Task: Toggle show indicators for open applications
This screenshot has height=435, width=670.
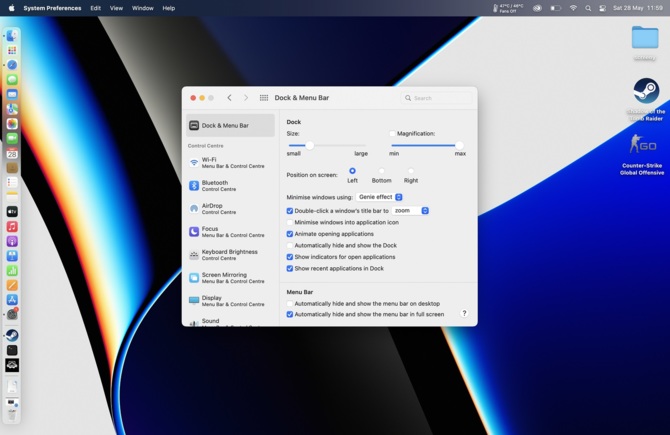Action: 290,257
